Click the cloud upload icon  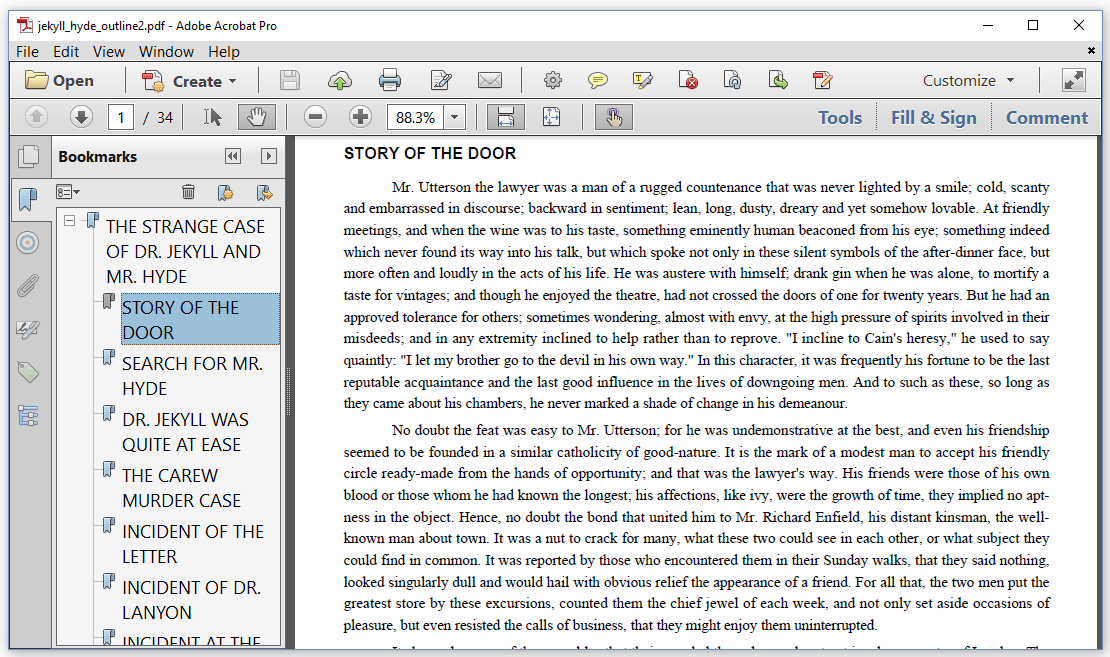(x=340, y=81)
